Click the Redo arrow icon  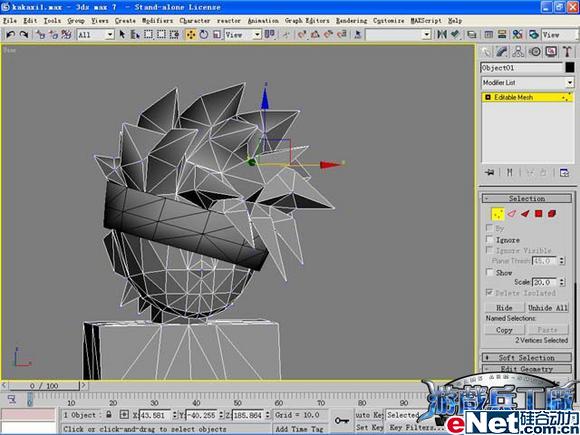[24, 34]
